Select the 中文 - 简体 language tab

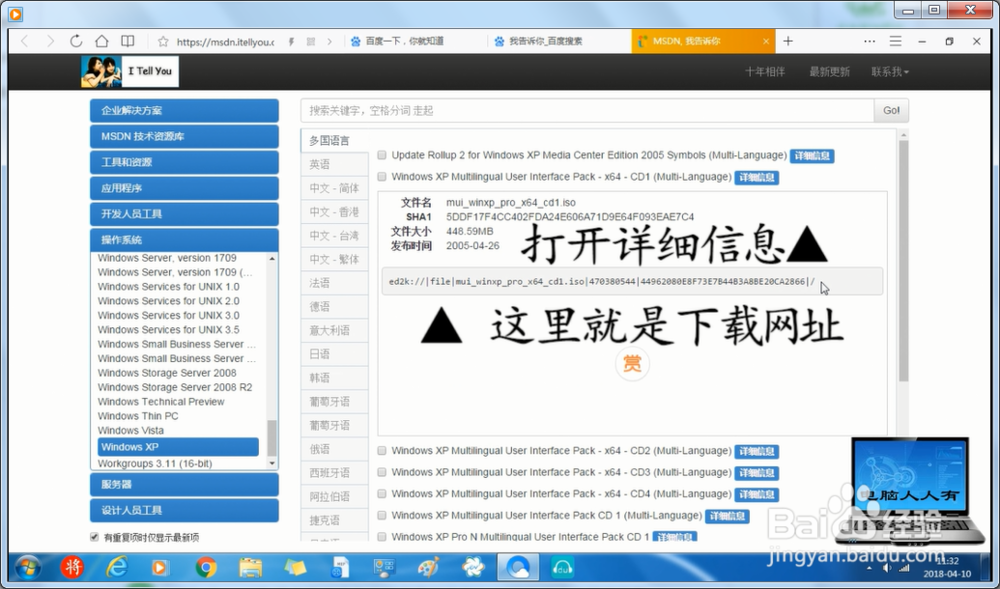pos(335,188)
